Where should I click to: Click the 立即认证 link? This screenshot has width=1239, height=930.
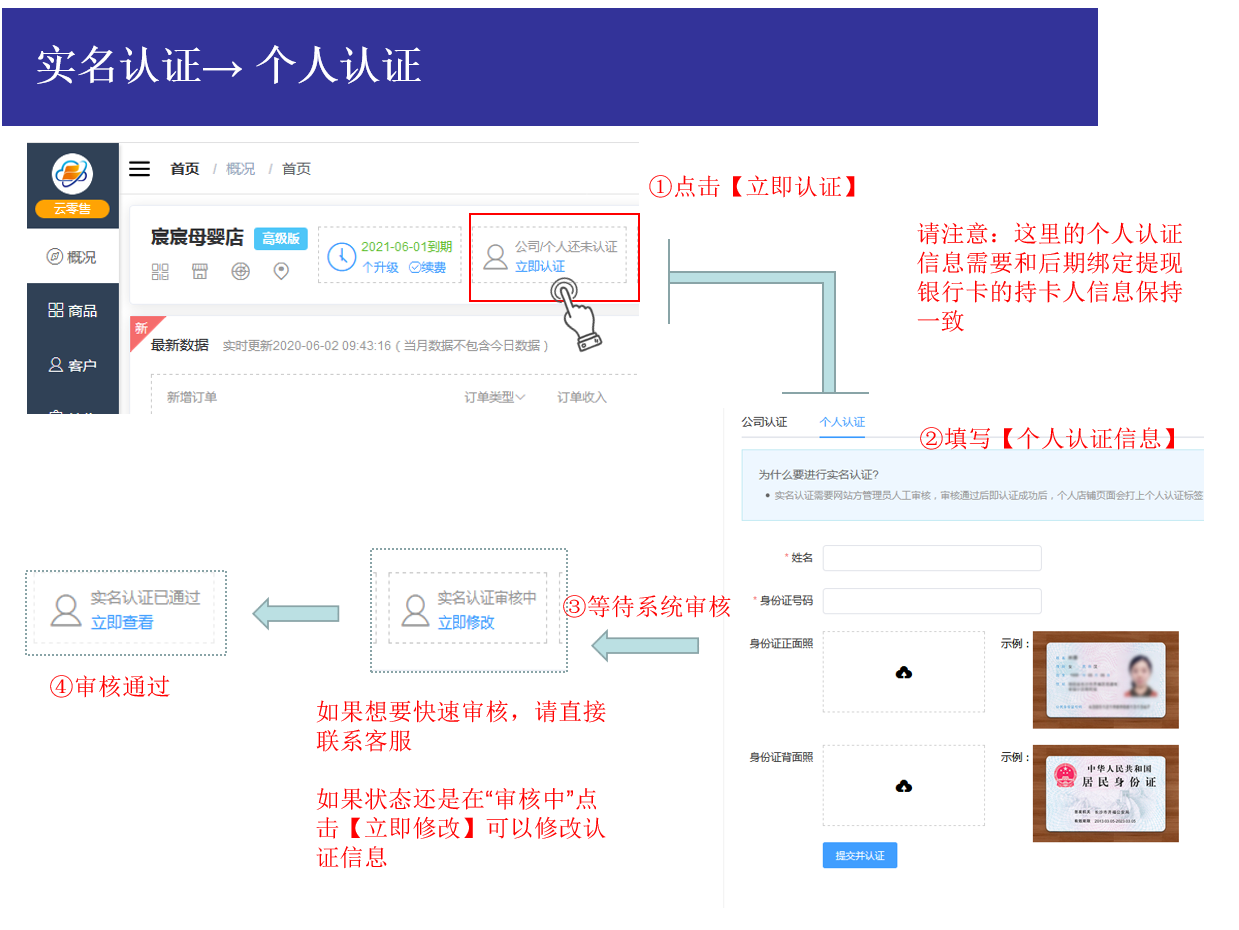click(x=540, y=267)
